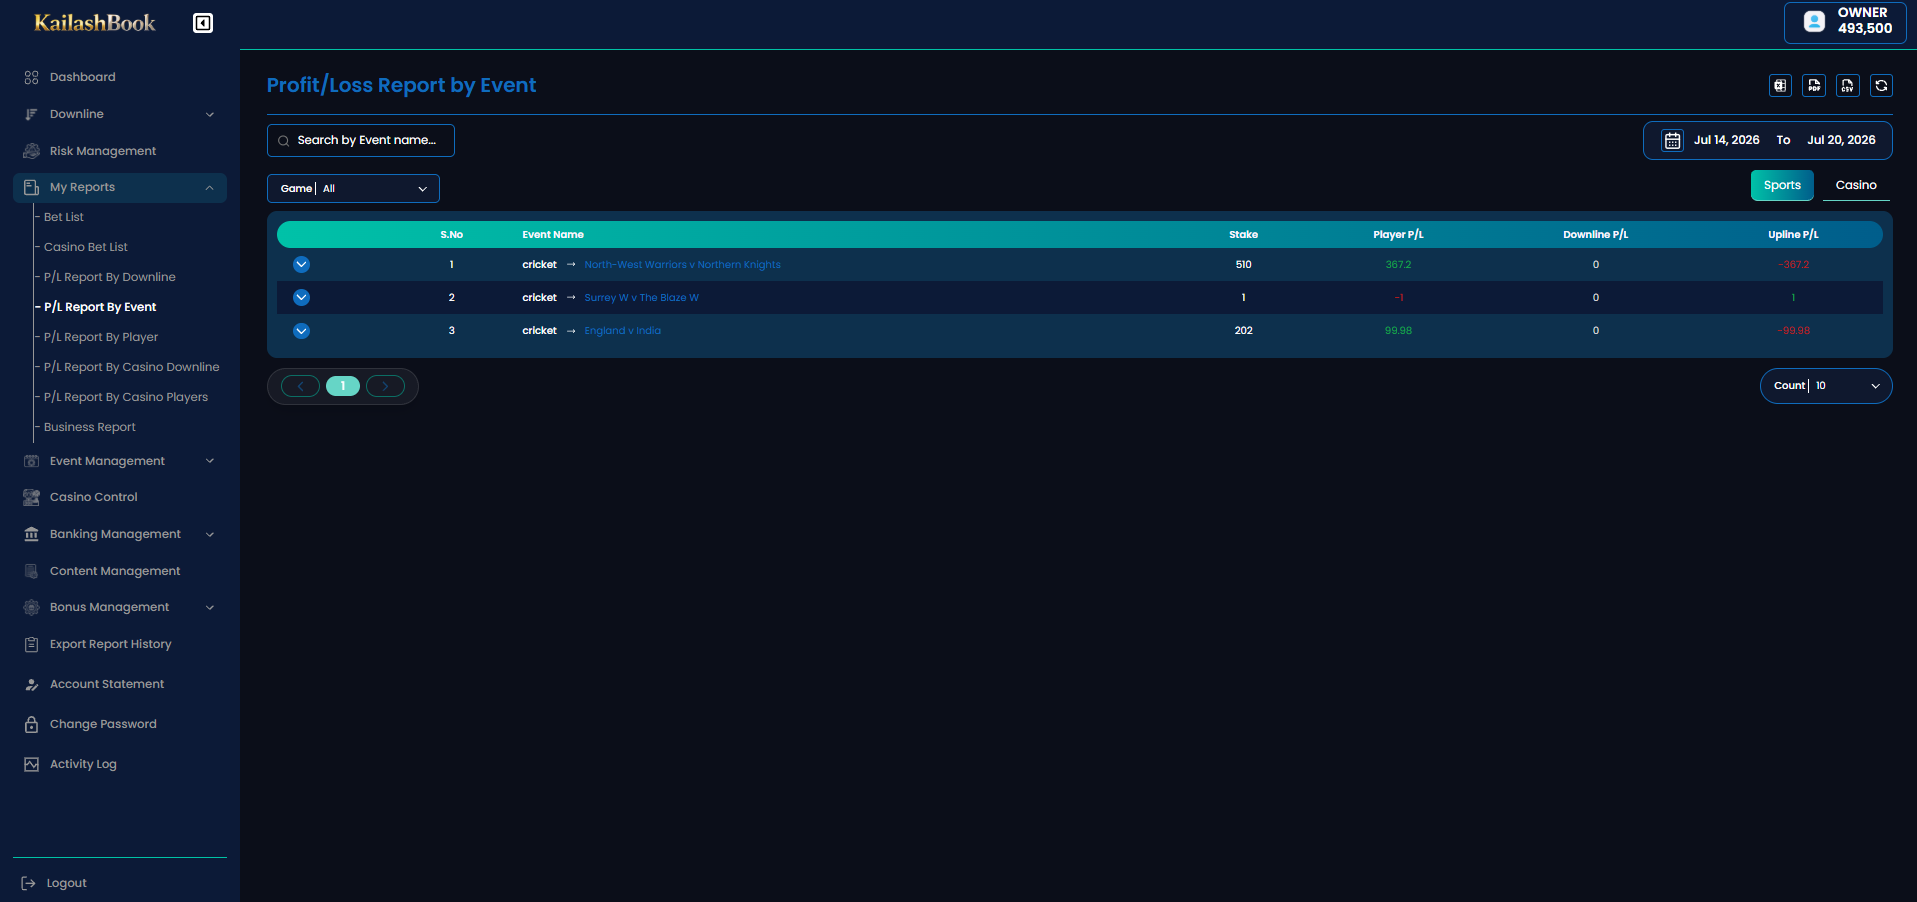Export report as PDF

pyautogui.click(x=1814, y=86)
